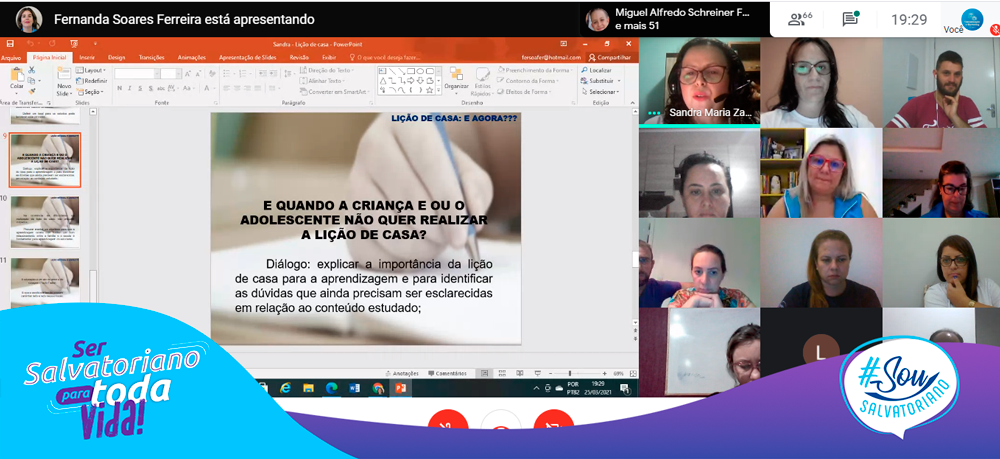Screen dimensions: 1000x459
Task: Click the Organizar arrange icon
Action: click(456, 79)
